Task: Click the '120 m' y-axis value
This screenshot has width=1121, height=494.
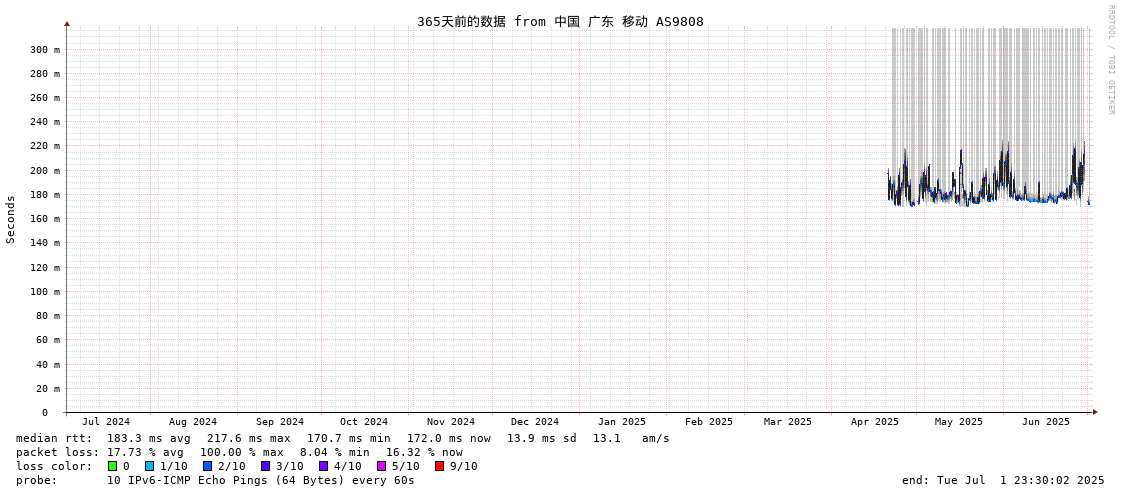Action: pos(46,267)
